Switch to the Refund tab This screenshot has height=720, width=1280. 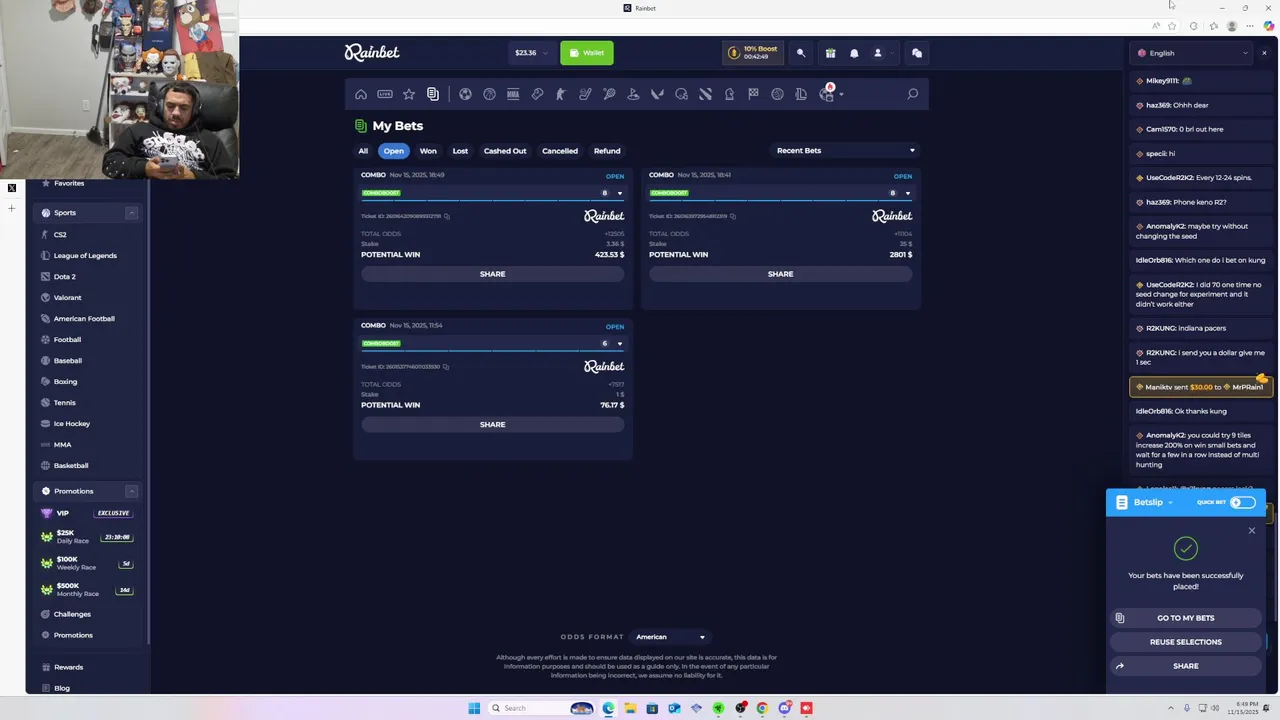[x=607, y=151]
